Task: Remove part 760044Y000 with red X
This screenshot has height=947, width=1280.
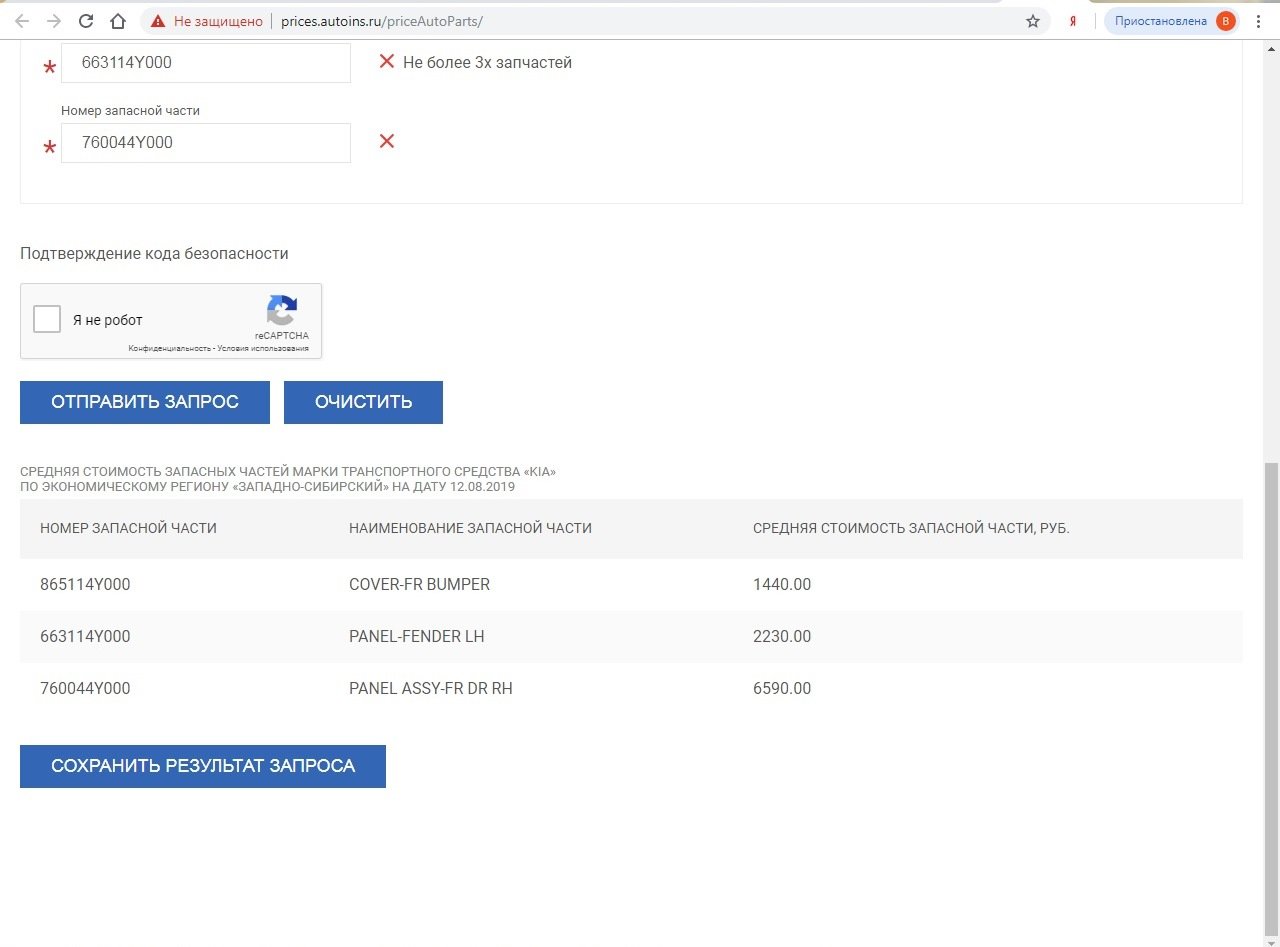Action: tap(387, 141)
